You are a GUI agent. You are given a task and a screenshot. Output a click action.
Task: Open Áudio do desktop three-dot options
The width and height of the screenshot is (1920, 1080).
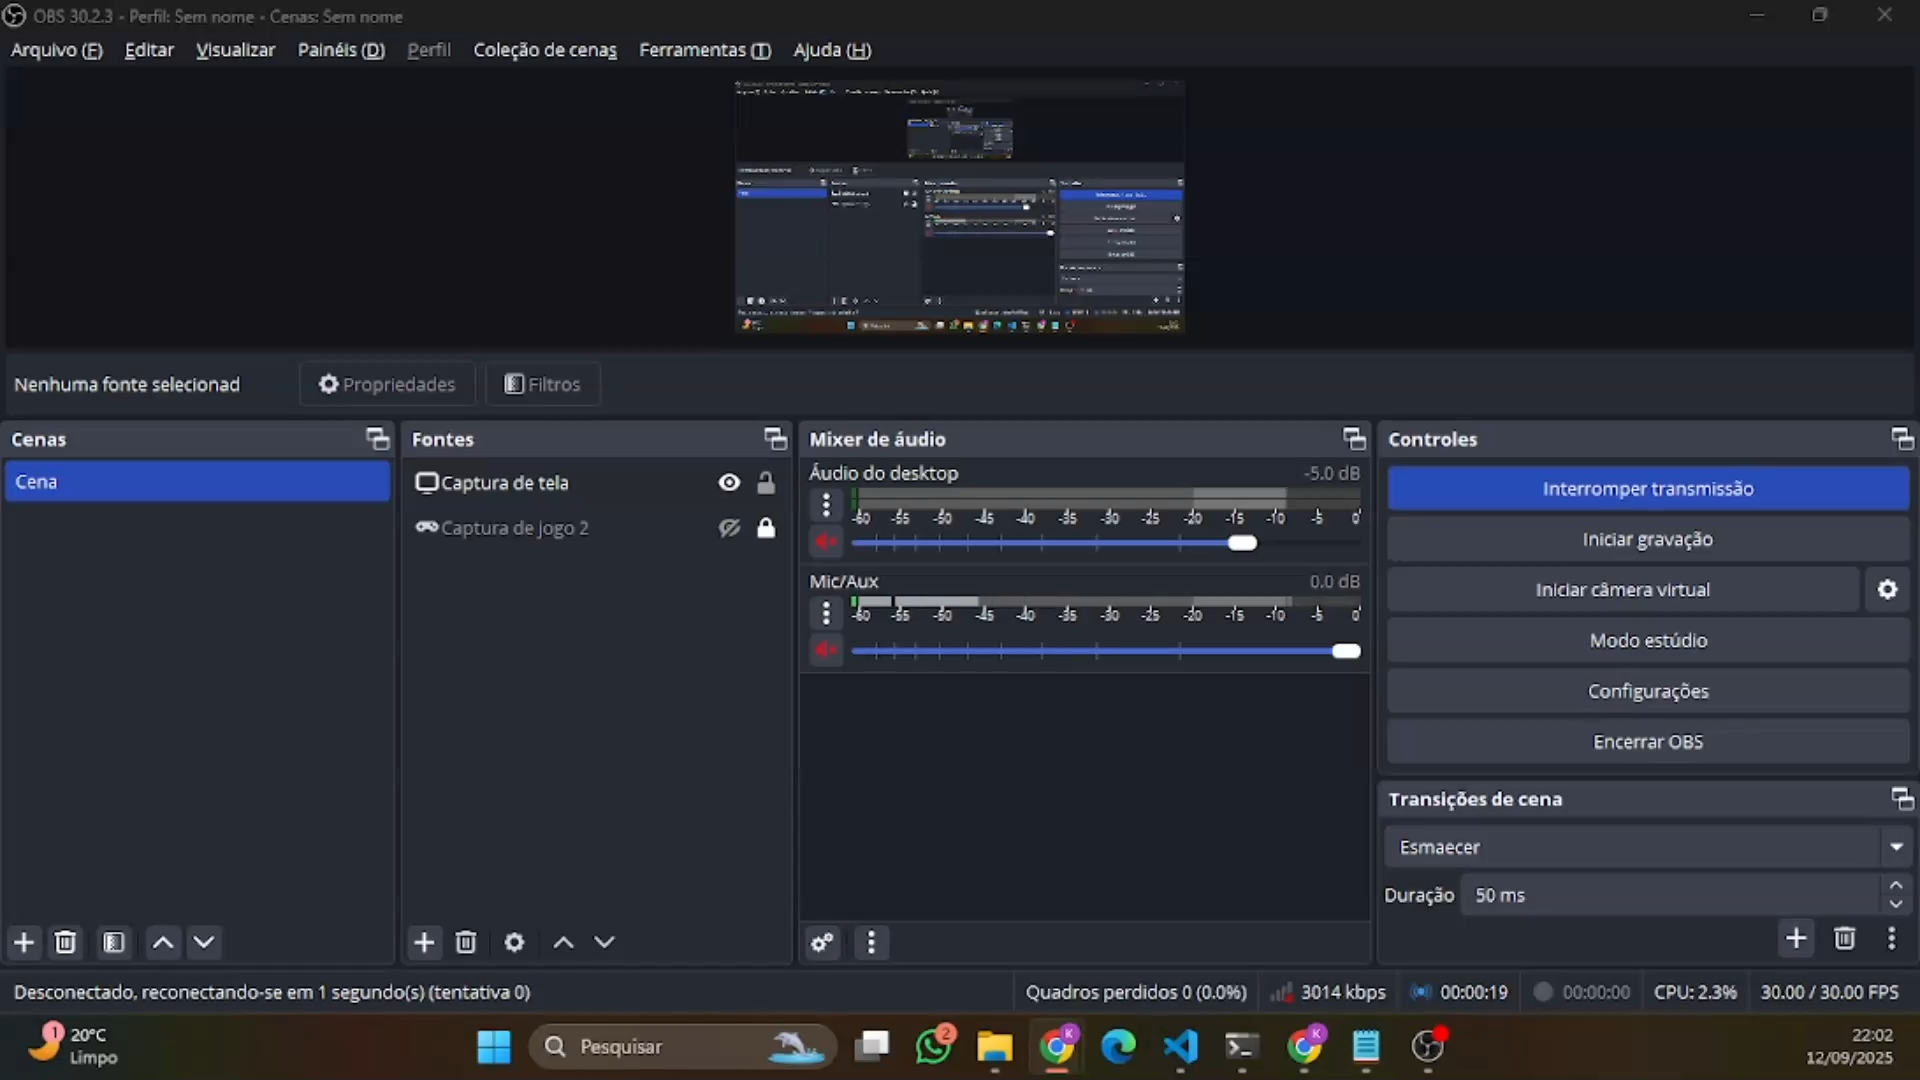tap(826, 505)
